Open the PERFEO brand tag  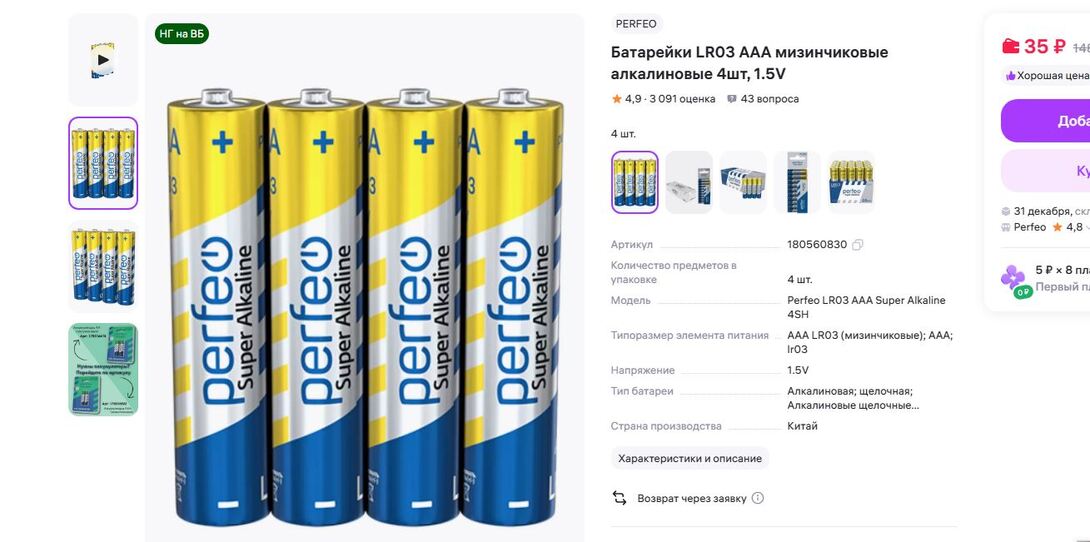point(636,24)
